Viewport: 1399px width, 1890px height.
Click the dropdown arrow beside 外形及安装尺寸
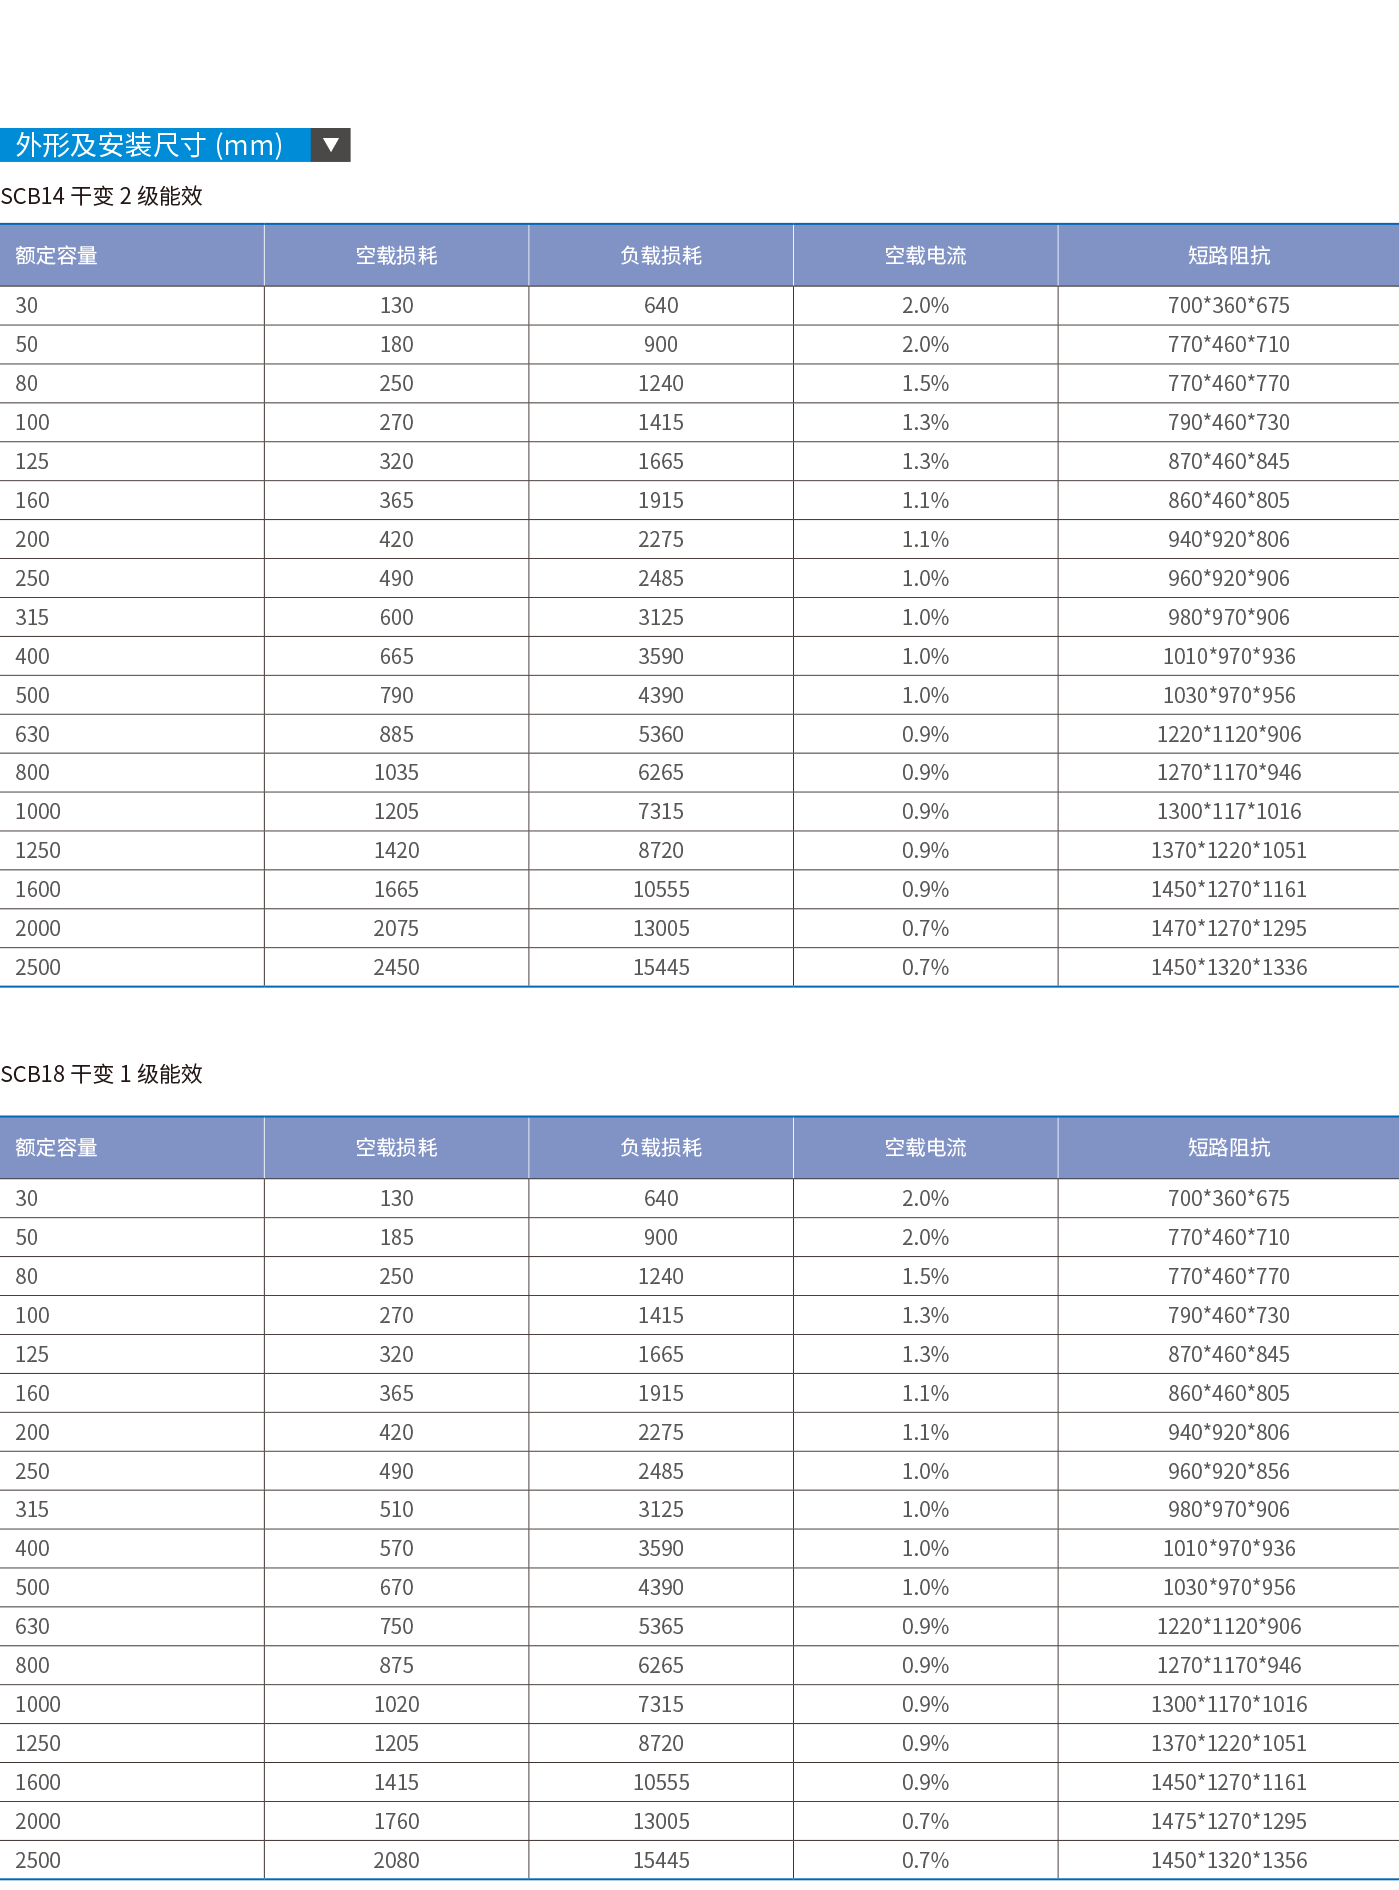(x=331, y=145)
